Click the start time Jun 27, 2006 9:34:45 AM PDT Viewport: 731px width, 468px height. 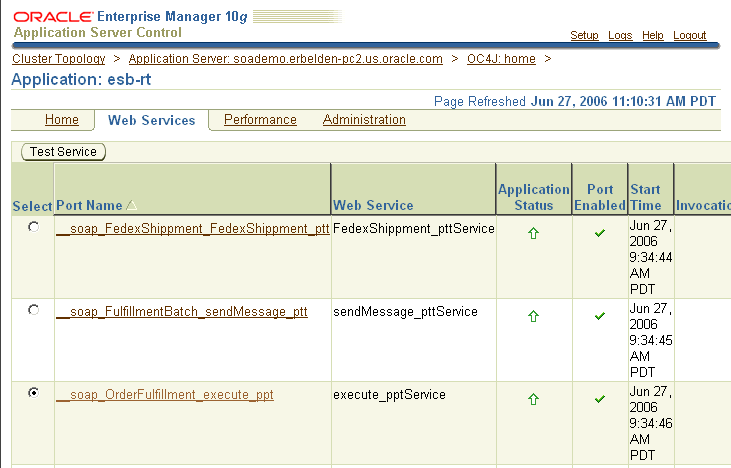[651, 340]
